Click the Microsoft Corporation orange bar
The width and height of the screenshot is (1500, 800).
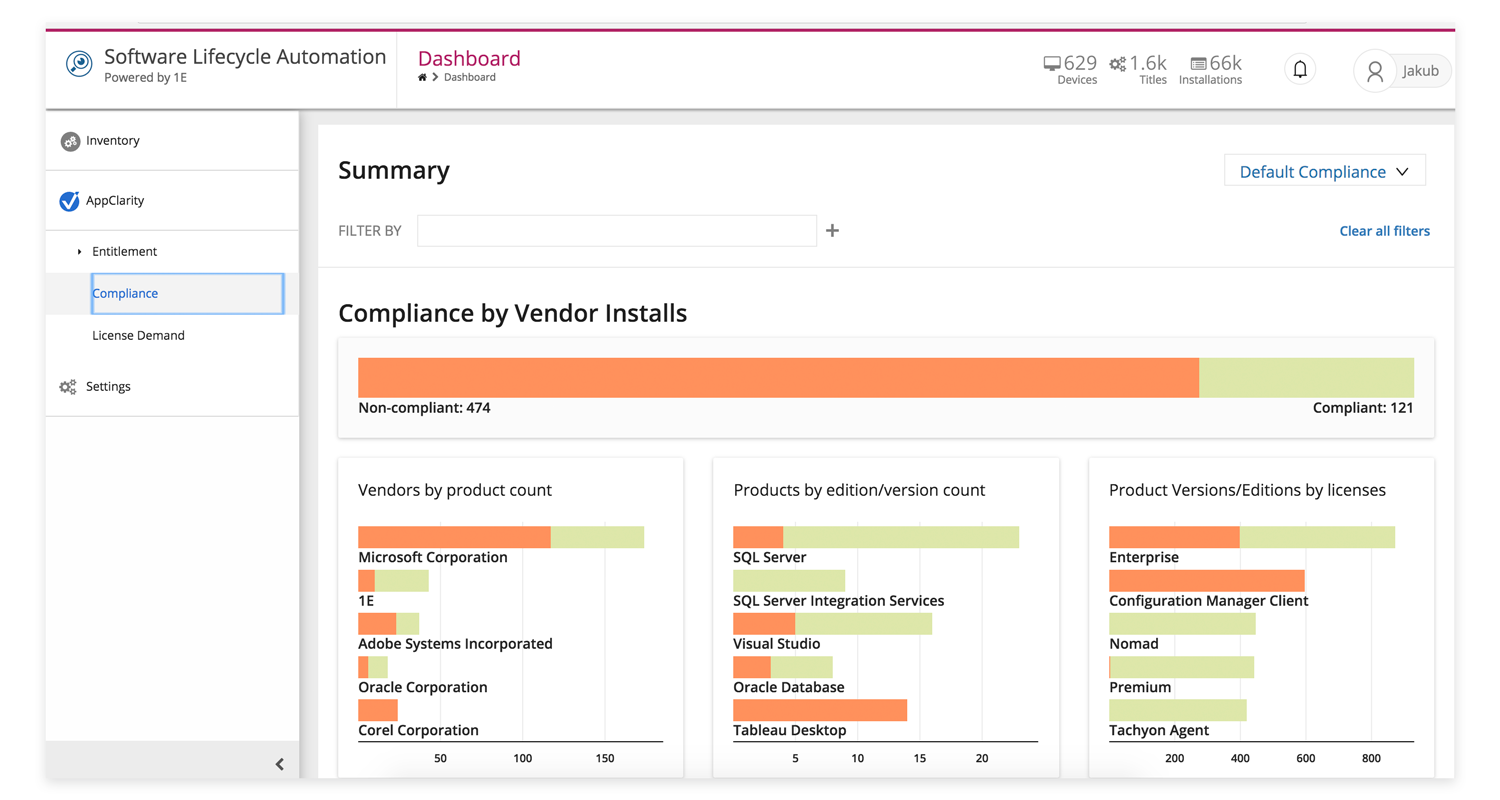[x=454, y=537]
